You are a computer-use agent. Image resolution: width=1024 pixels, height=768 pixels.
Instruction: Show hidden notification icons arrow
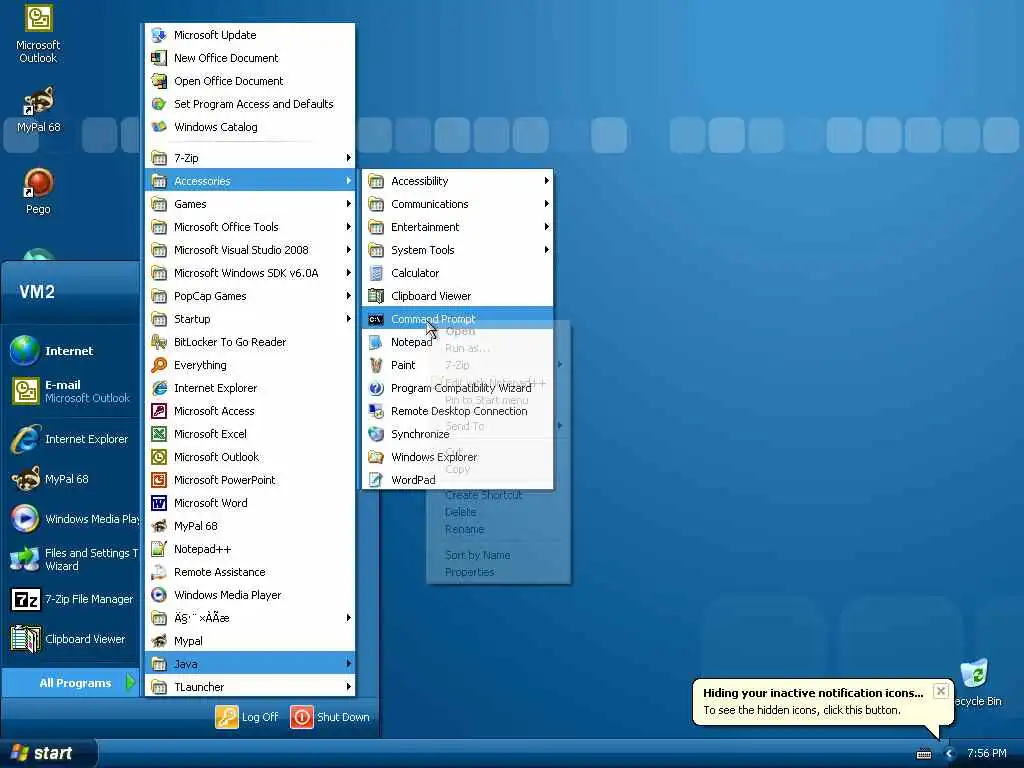pos(950,754)
